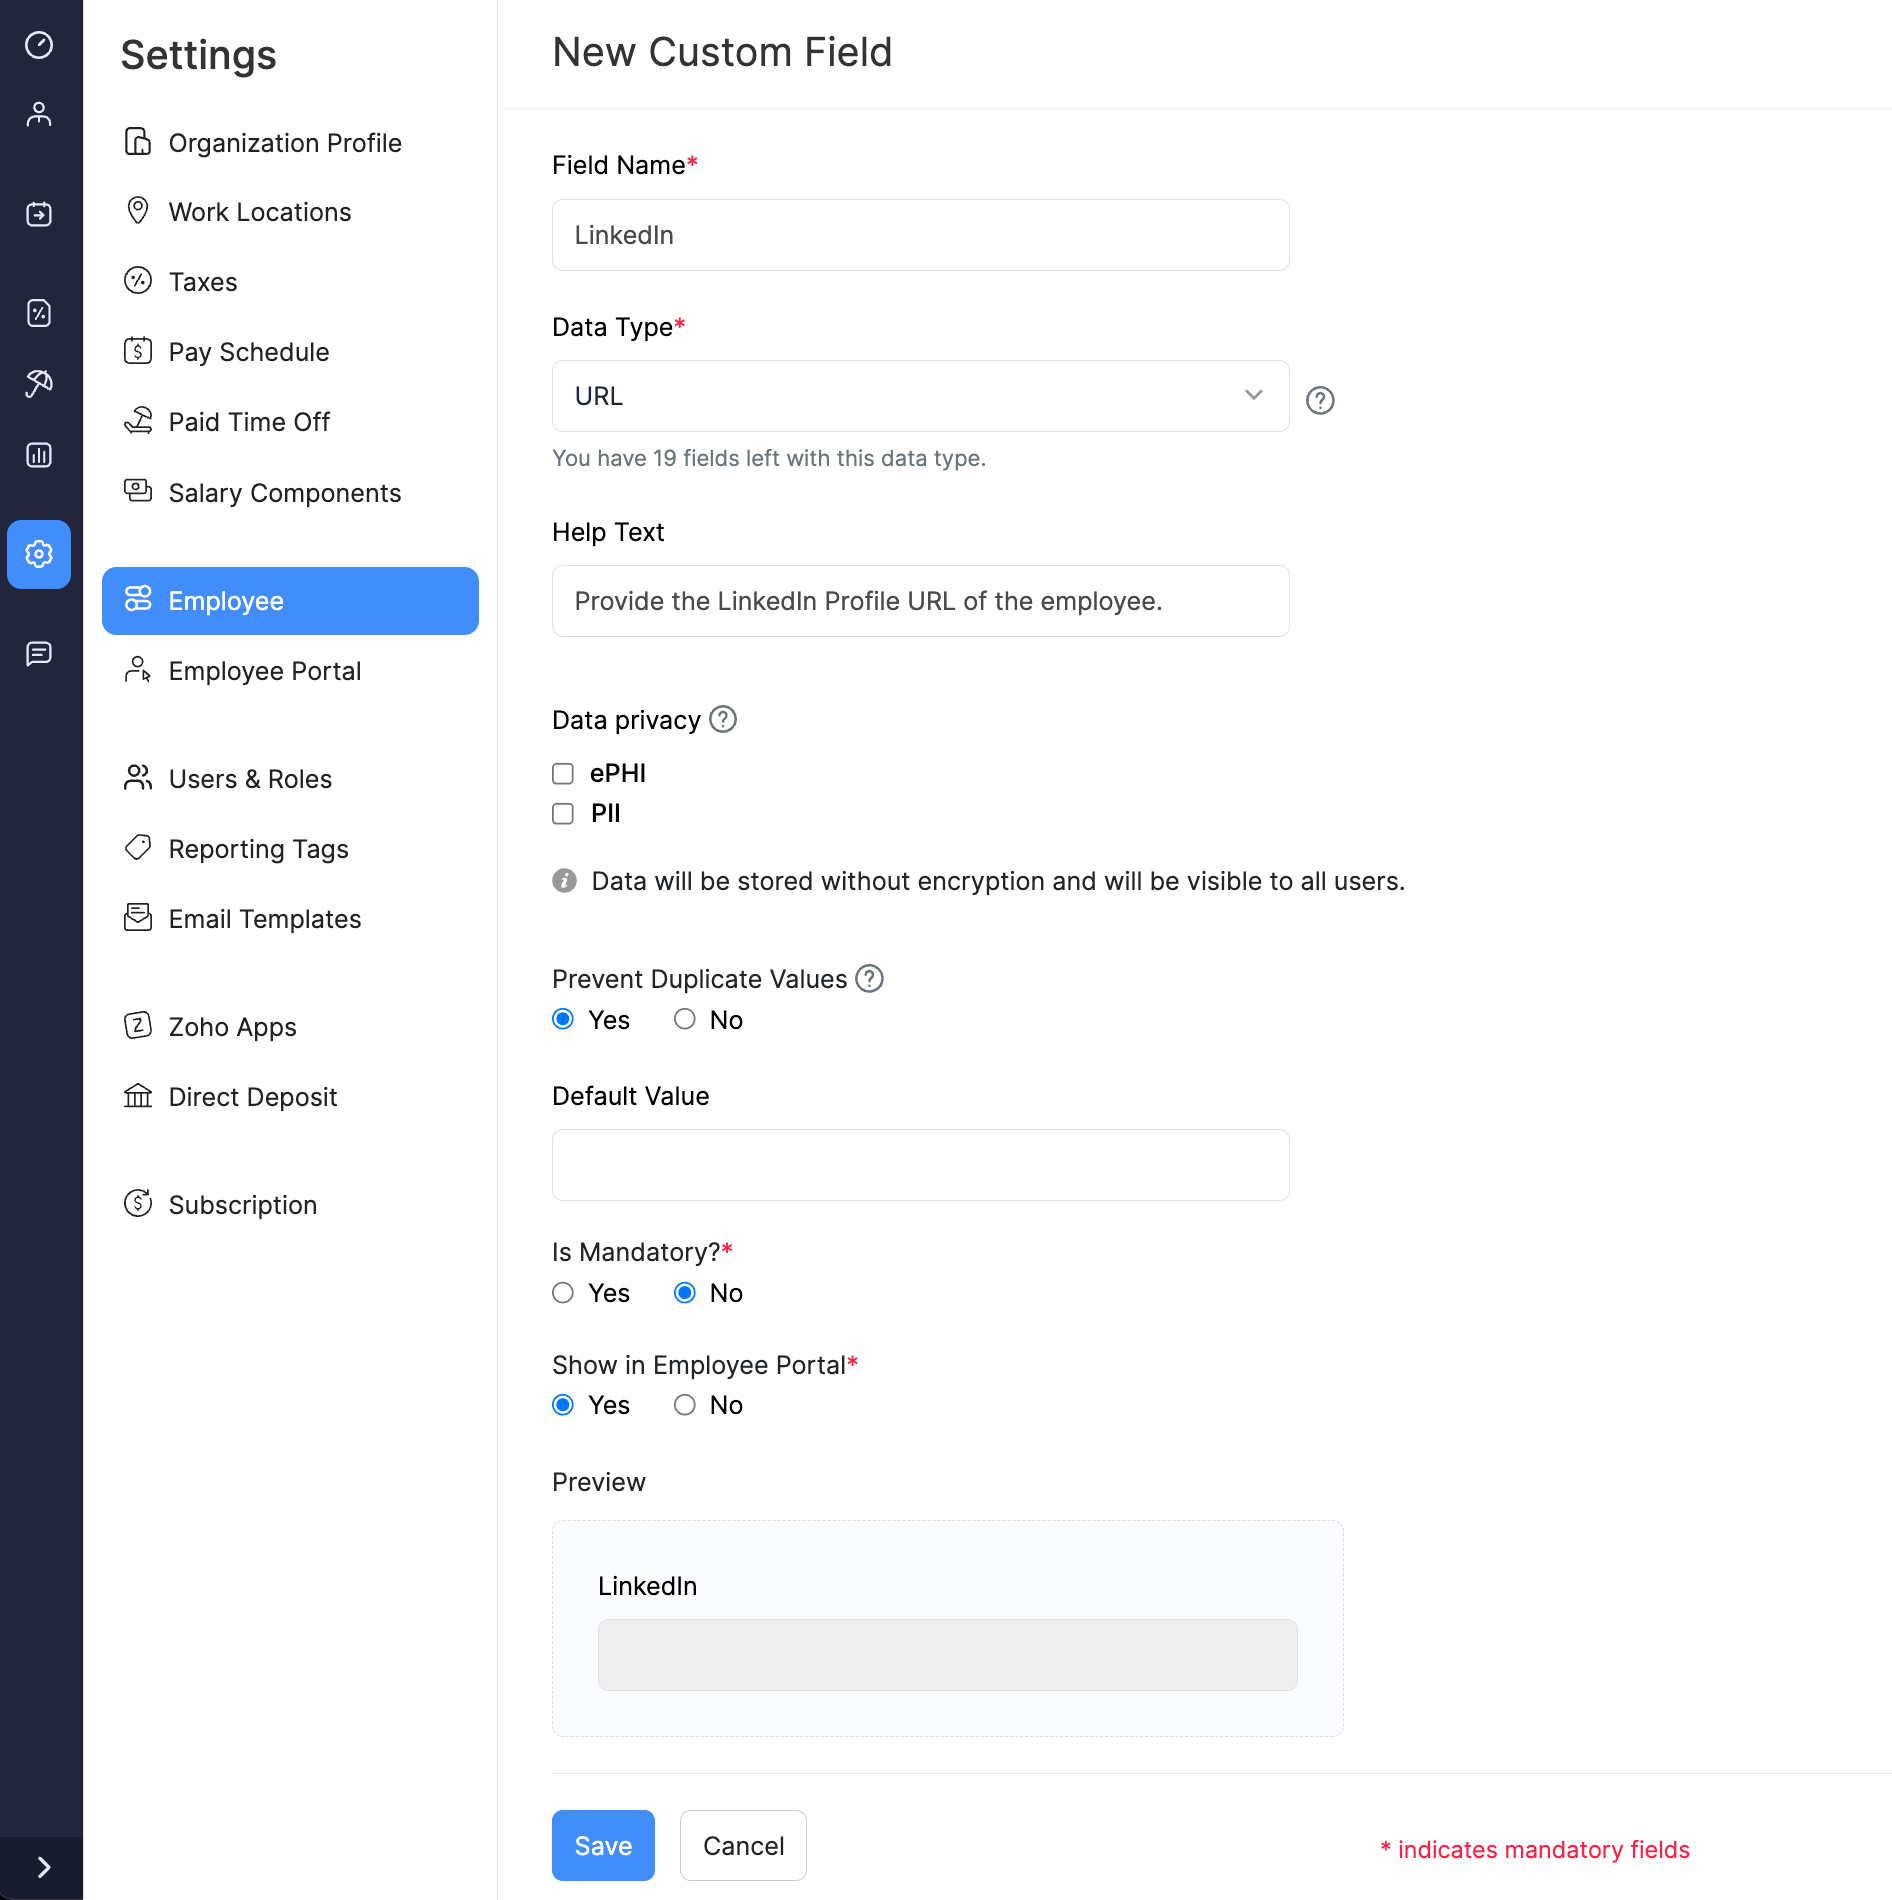The width and height of the screenshot is (1892, 1900).
Task: Click the Data Type help question mark
Action: tap(1319, 400)
